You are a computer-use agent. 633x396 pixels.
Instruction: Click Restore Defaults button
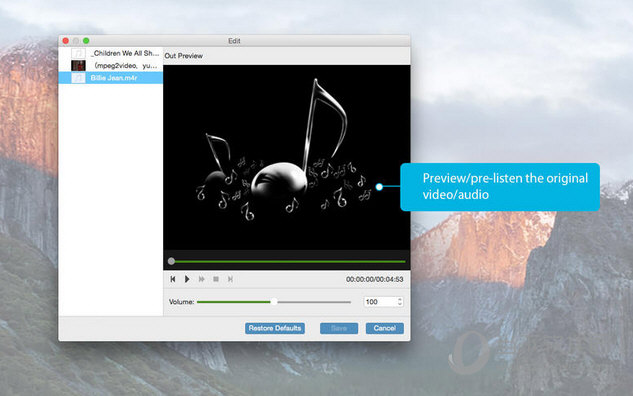(275, 328)
